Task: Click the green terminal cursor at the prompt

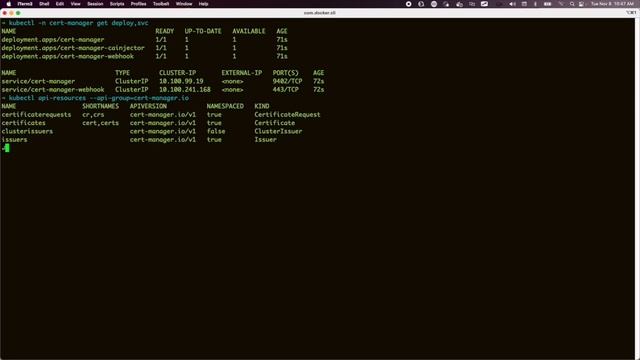Action: tap(7, 148)
